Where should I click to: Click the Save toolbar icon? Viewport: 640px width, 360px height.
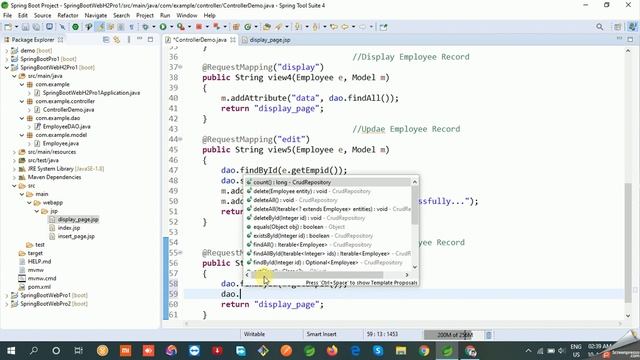25,27
